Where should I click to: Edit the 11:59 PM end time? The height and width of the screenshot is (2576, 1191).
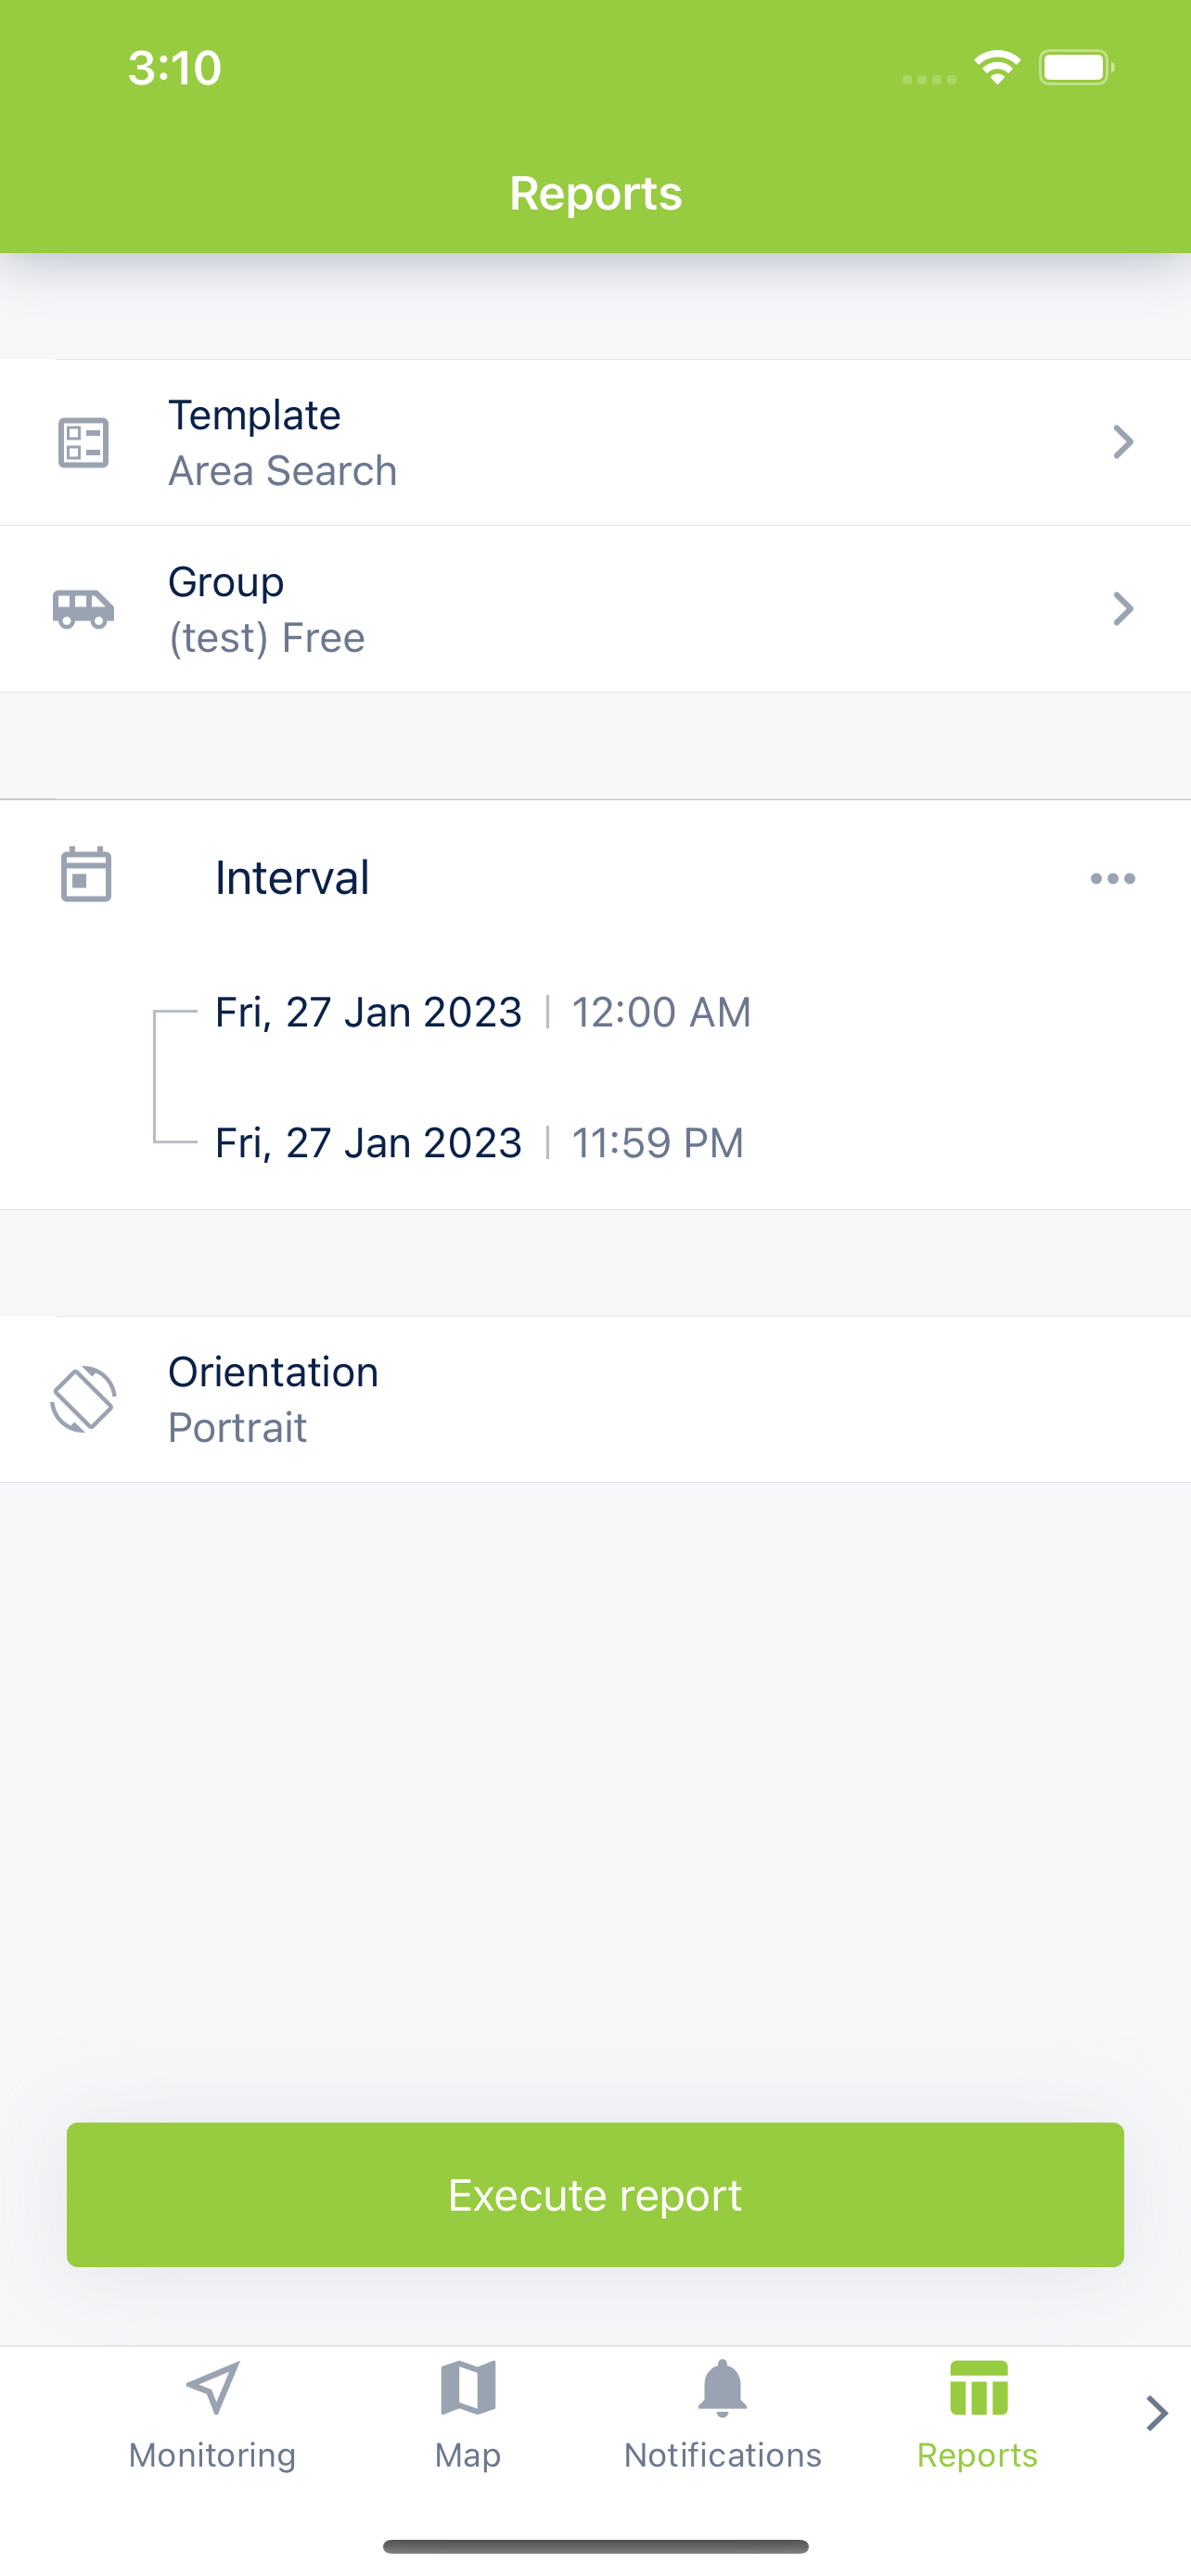click(657, 1143)
